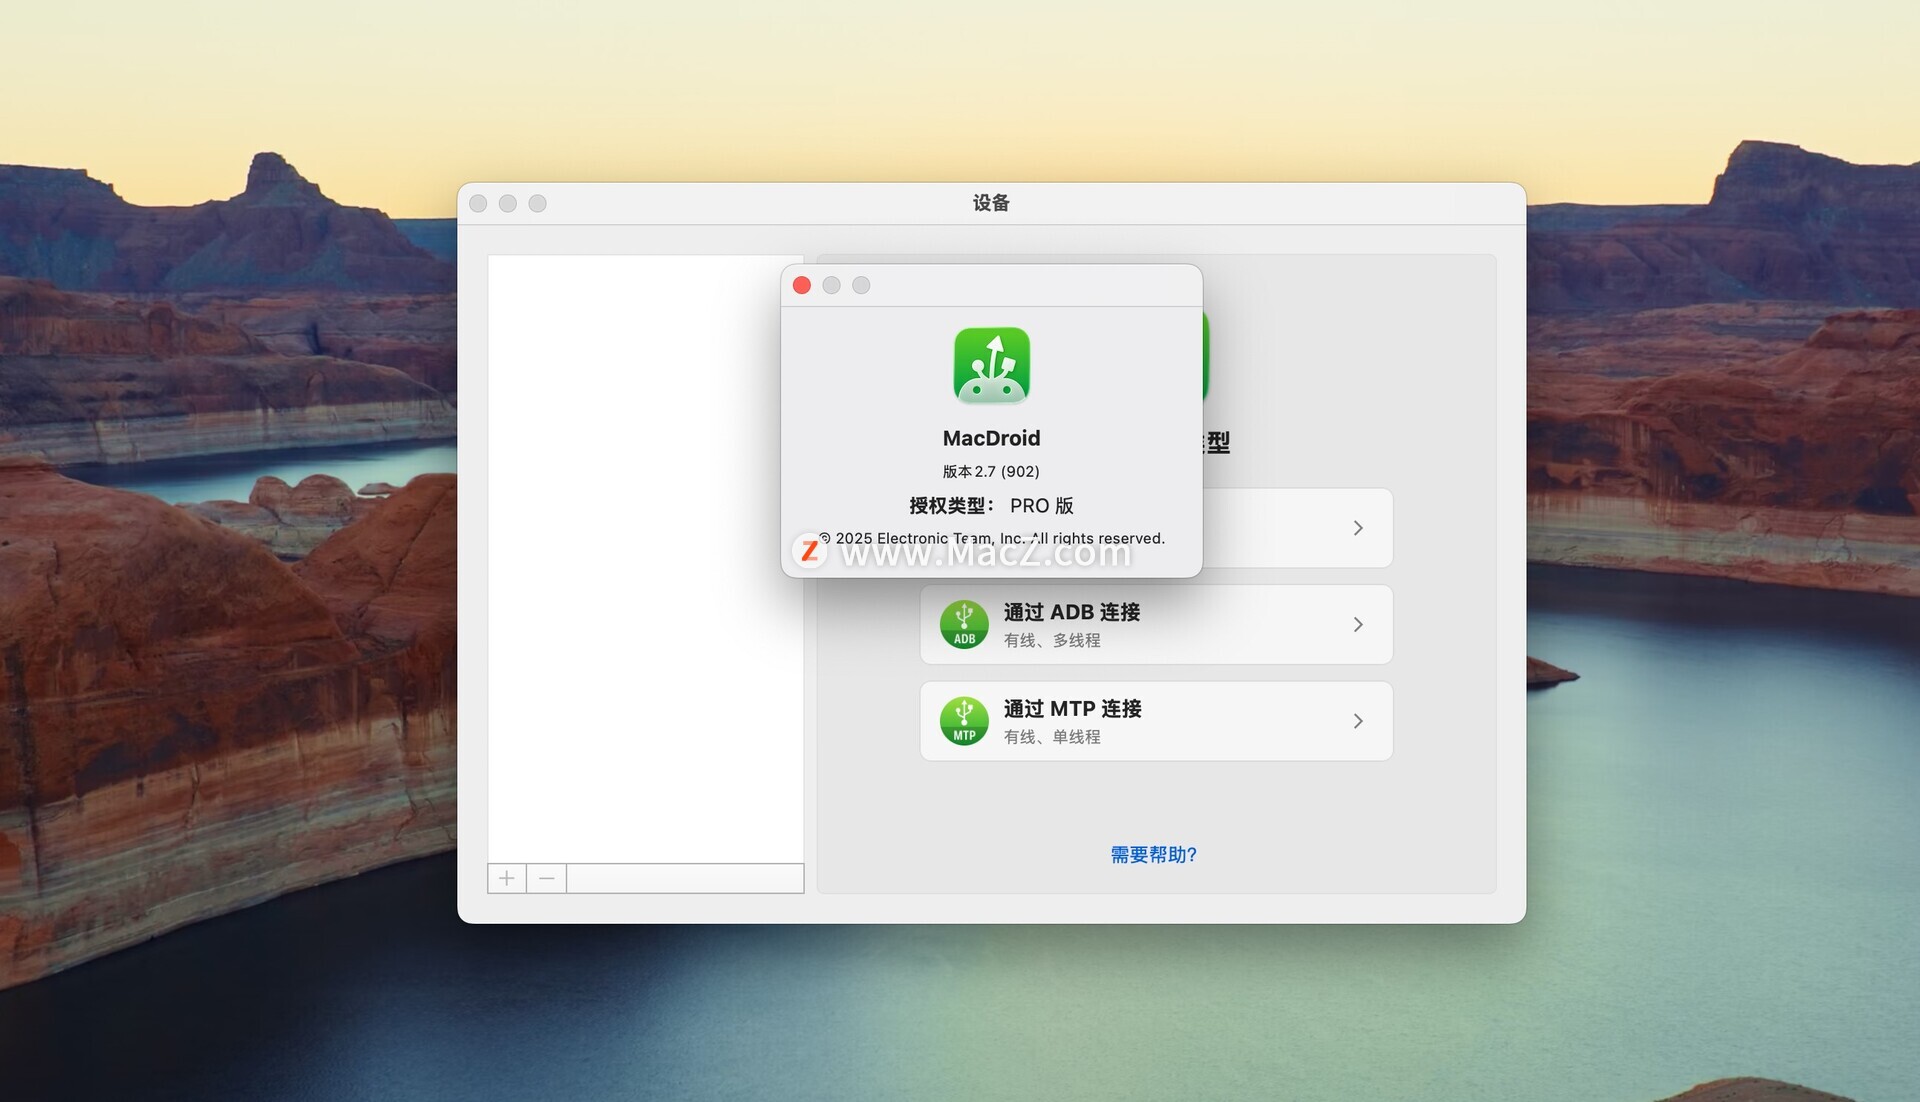This screenshot has height=1102, width=1920.
Task: Click the About dialog's gray zoom button
Action: point(861,286)
